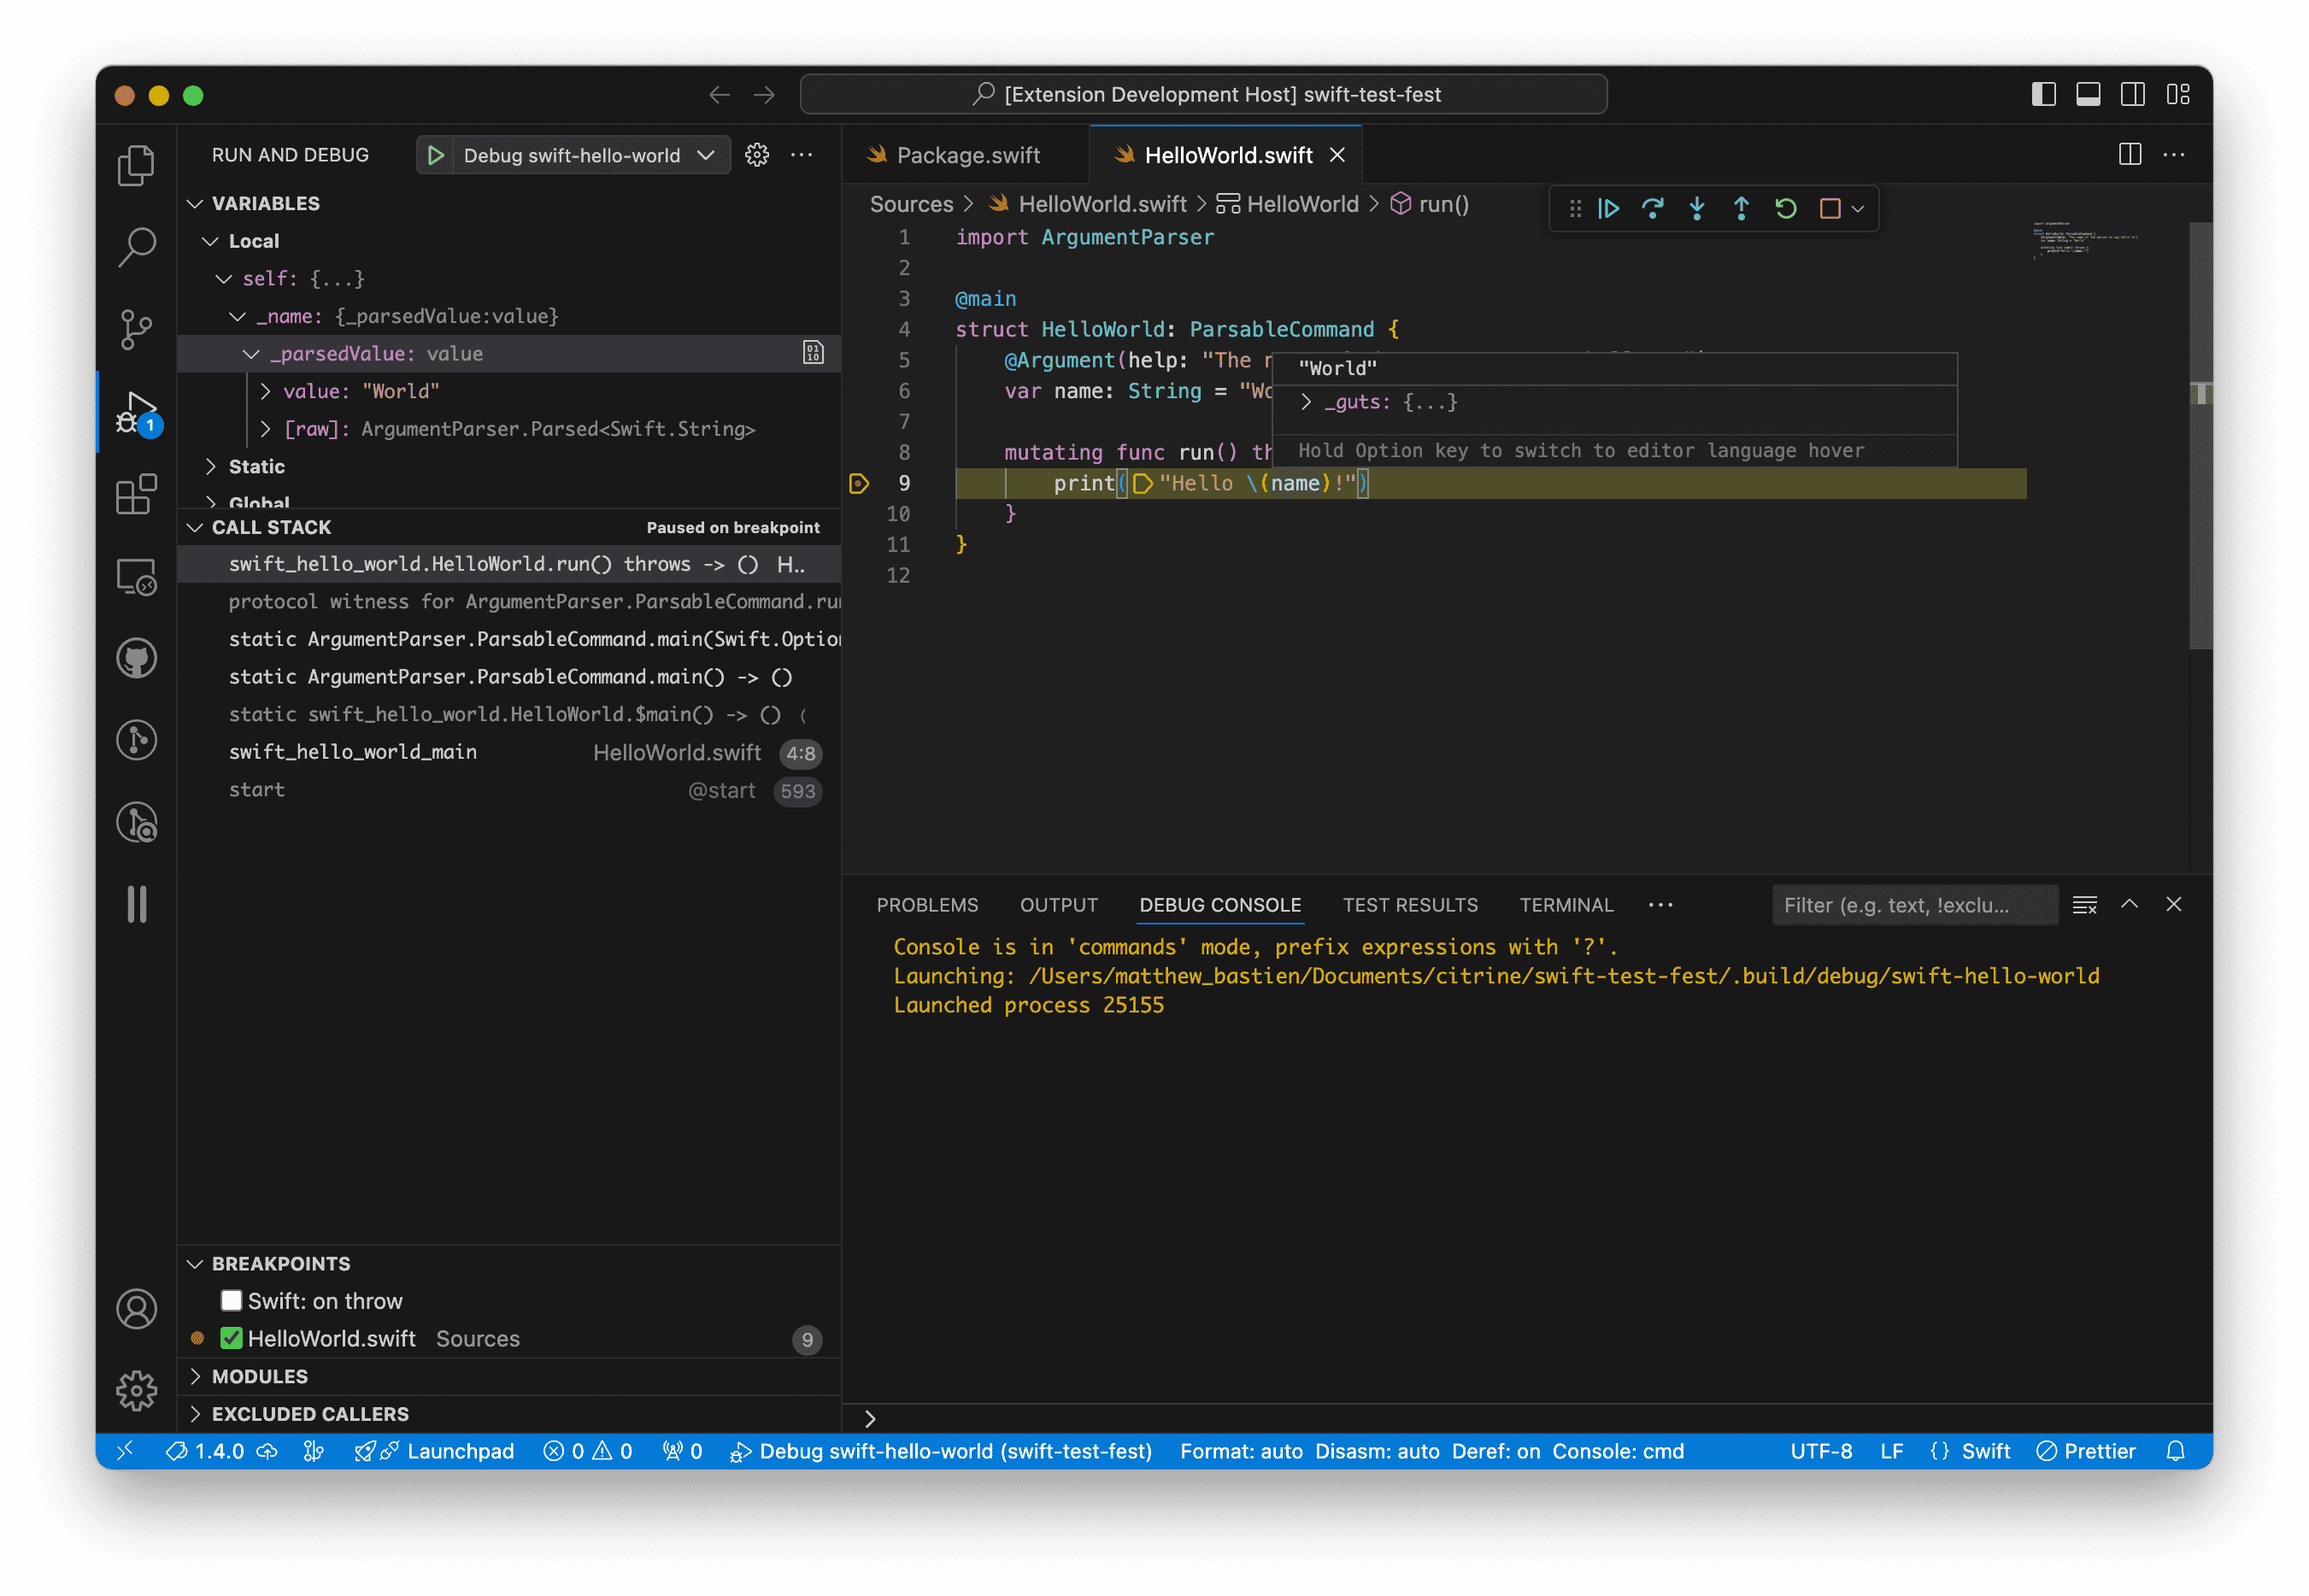Stop the debug session
Image resolution: width=2309 pixels, height=1596 pixels.
tap(1829, 208)
